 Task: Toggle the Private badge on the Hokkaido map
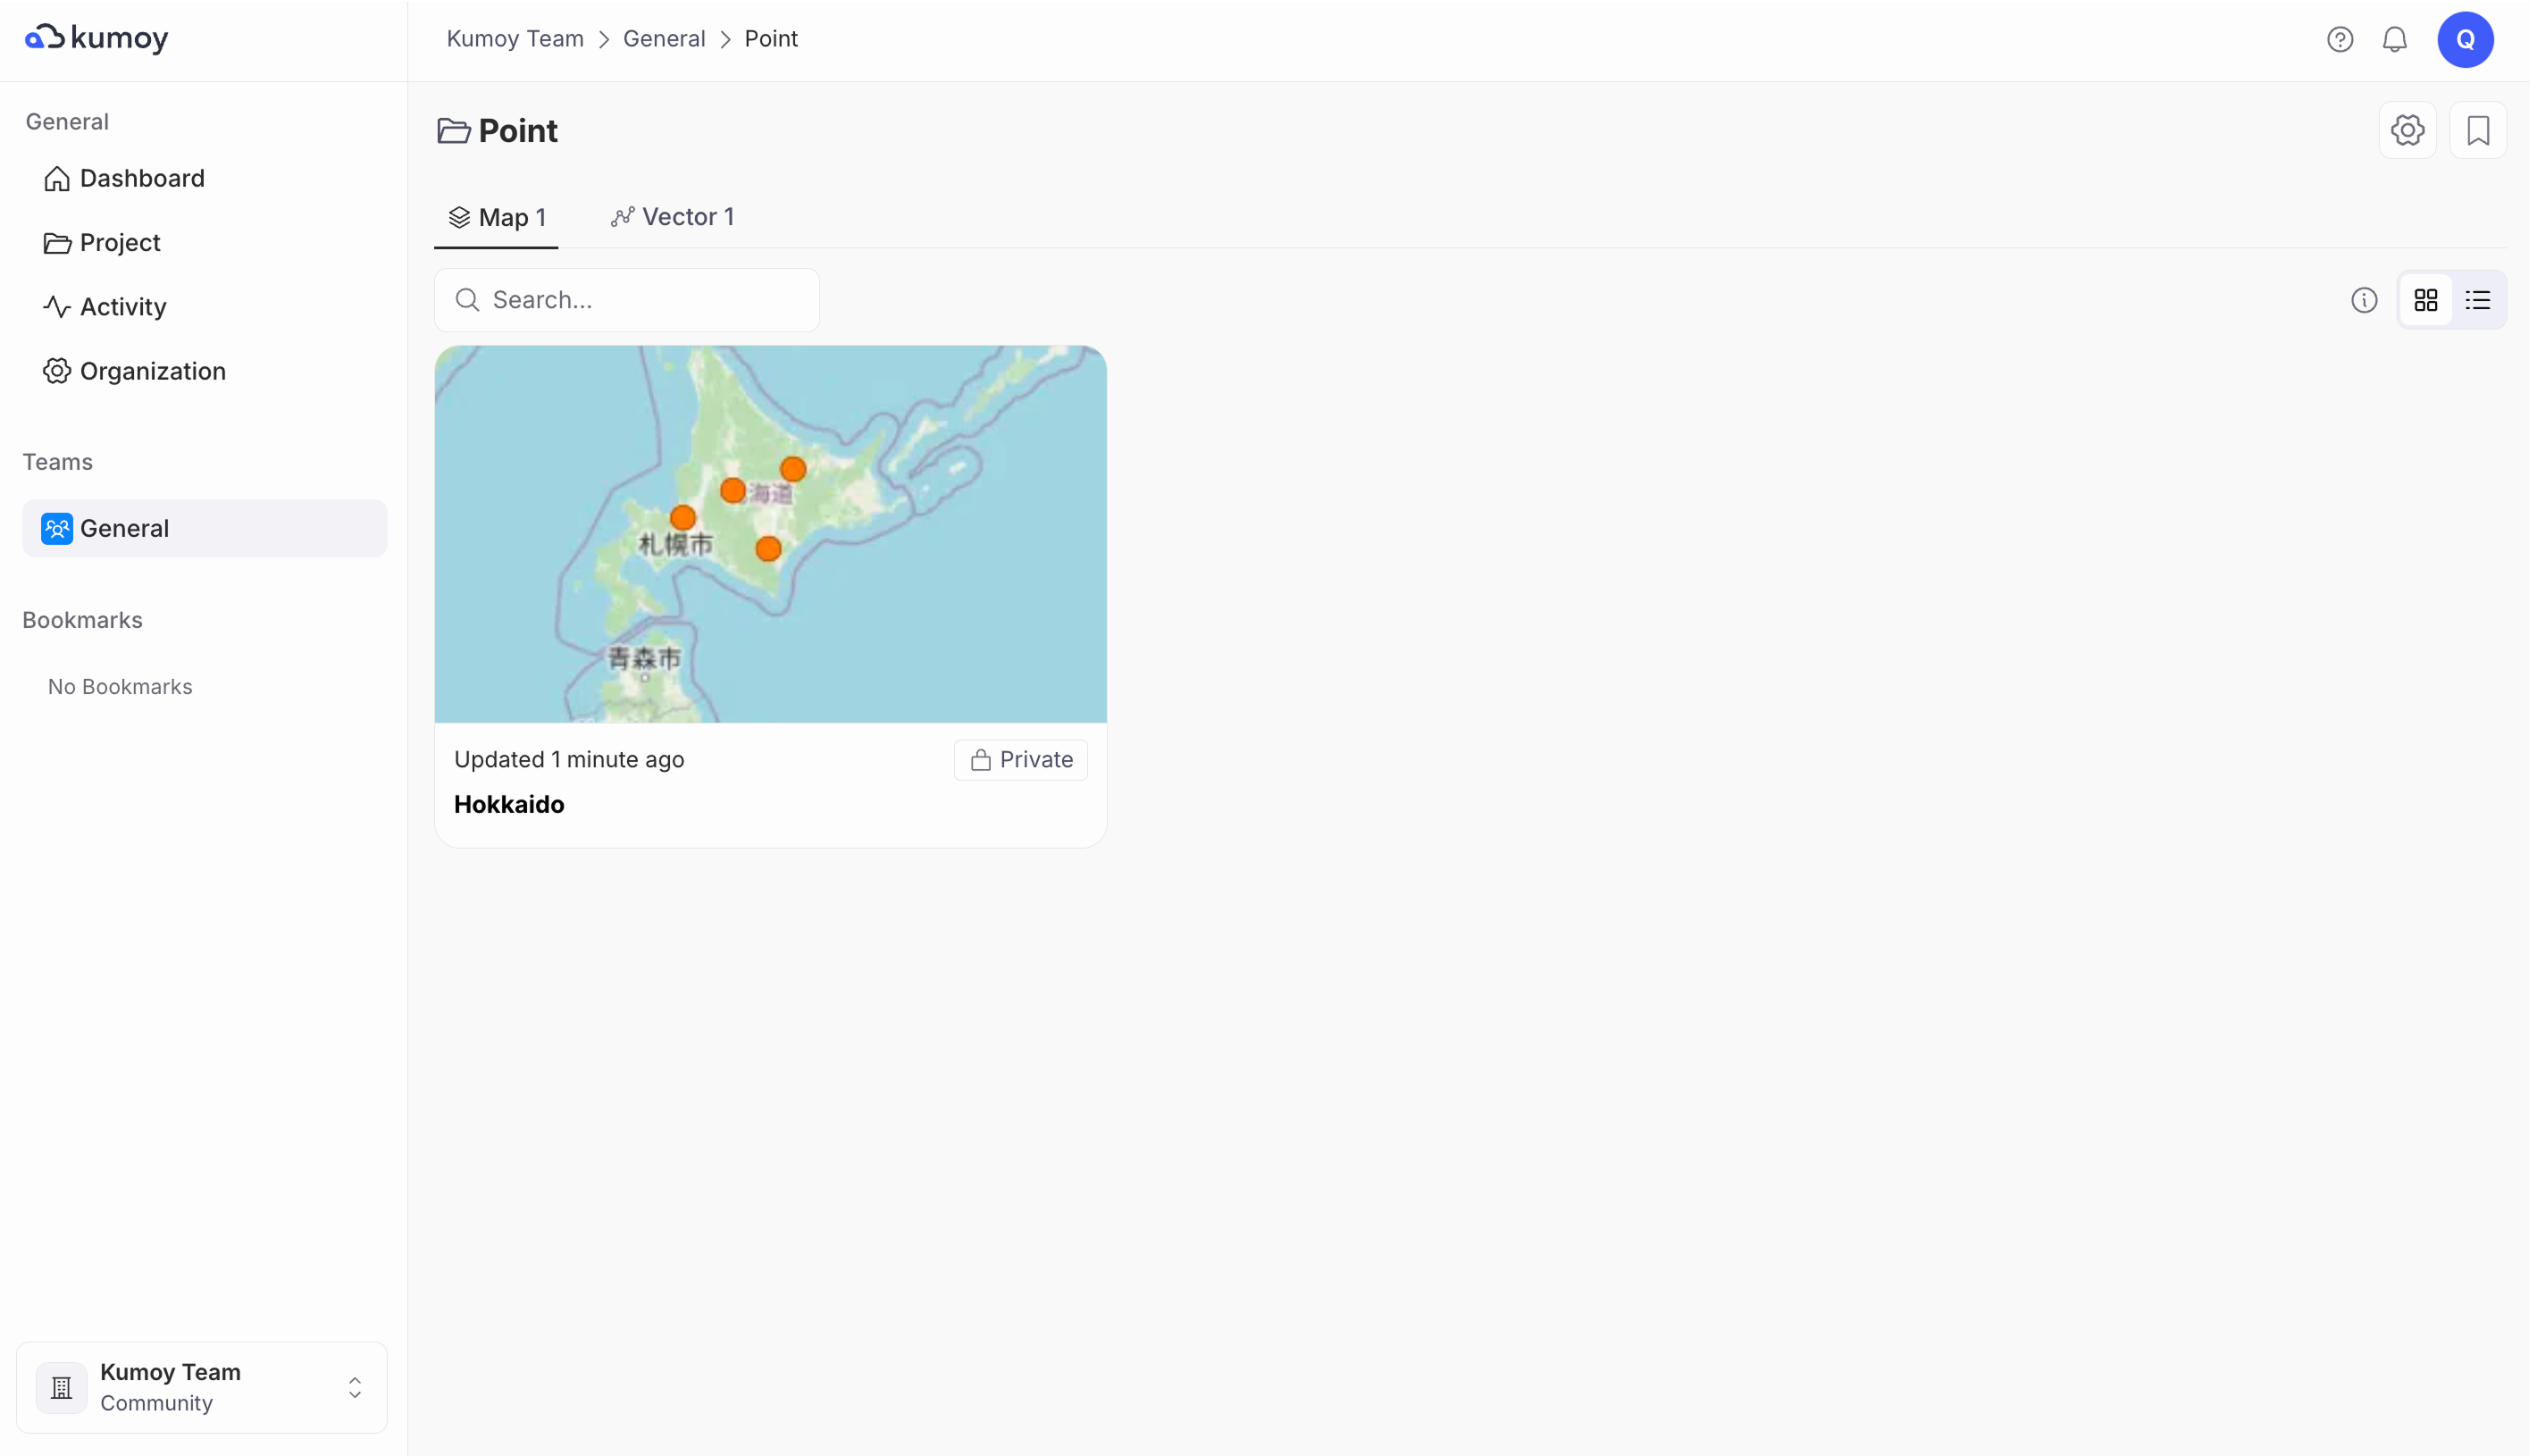[x=1020, y=760]
